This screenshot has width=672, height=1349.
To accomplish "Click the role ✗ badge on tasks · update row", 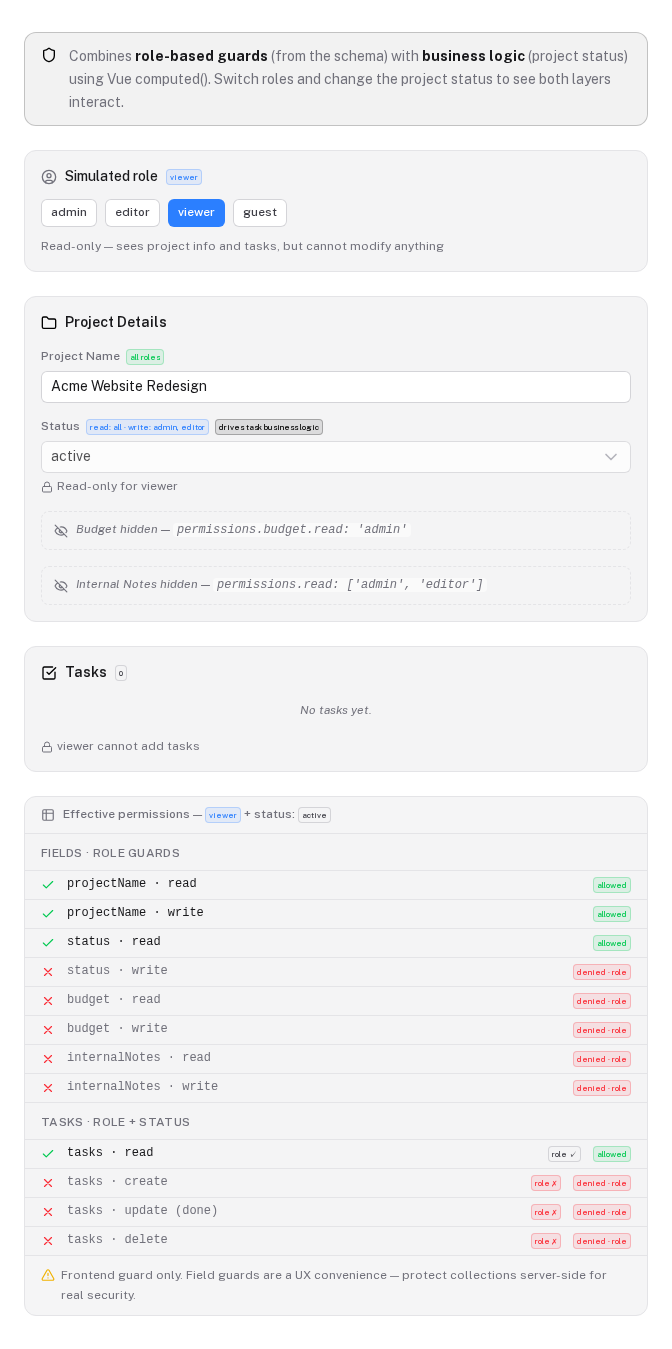I will (546, 1212).
